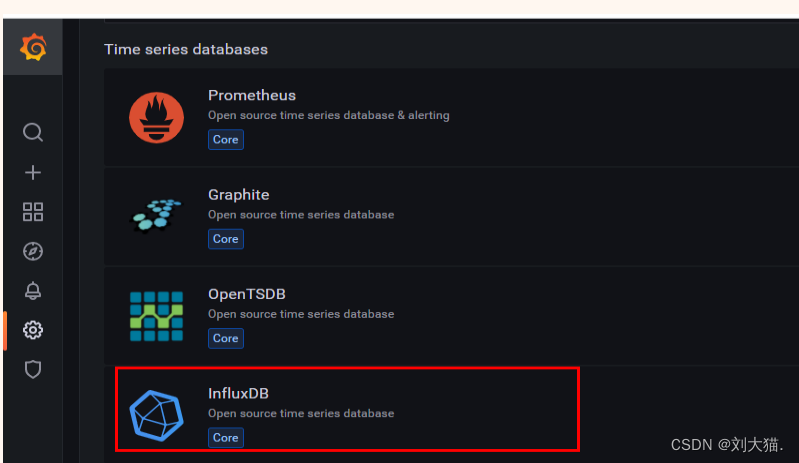Select the Prometheus data source title
Viewport: 799px width, 463px height.
(252, 95)
